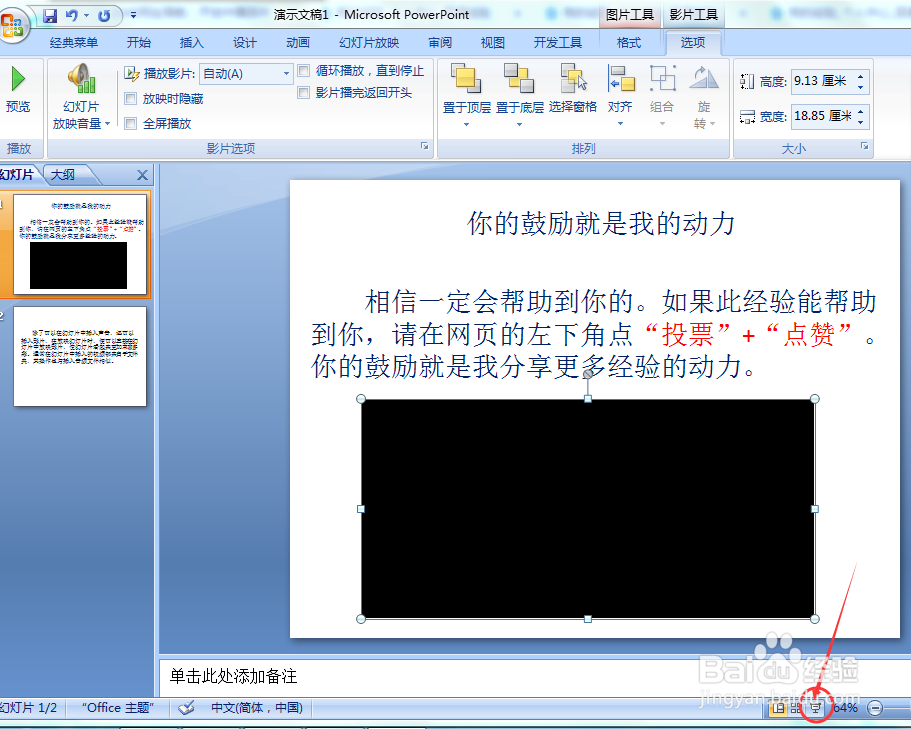Open the 设计 tab
This screenshot has height=729, width=911.
pos(245,42)
